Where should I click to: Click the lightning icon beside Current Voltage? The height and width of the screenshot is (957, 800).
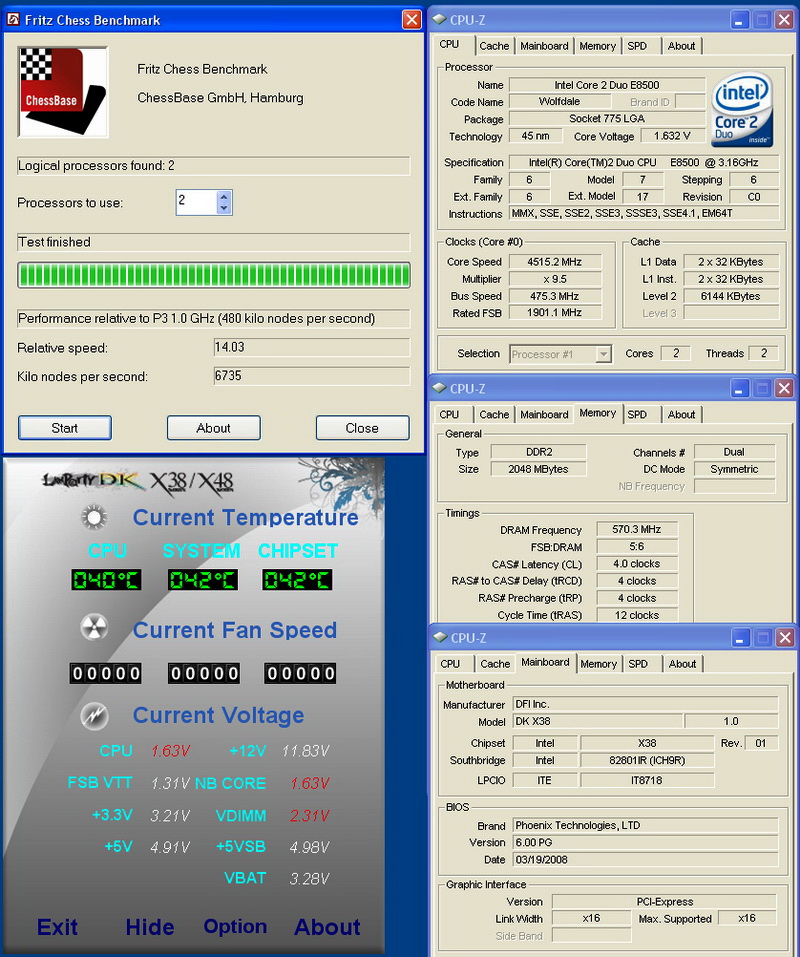click(x=94, y=715)
